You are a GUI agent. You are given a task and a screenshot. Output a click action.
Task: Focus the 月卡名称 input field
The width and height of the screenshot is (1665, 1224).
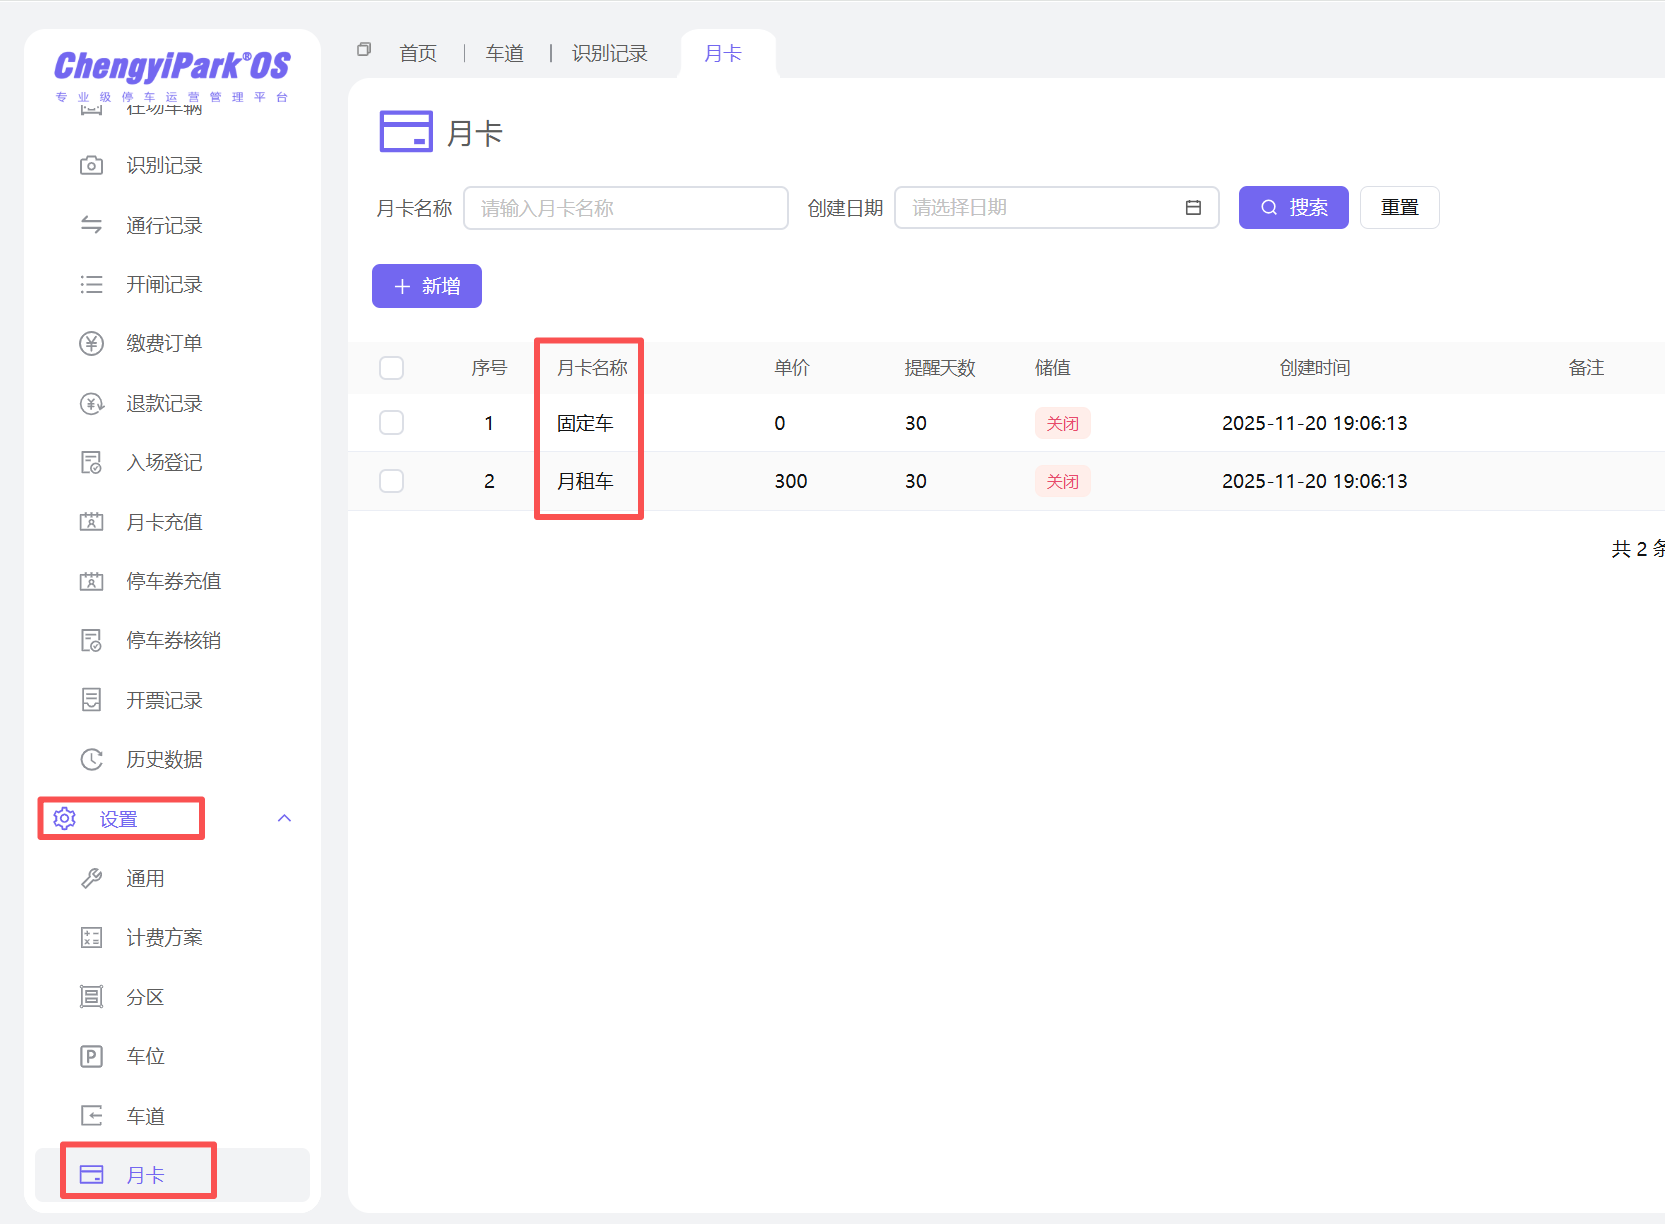[625, 208]
